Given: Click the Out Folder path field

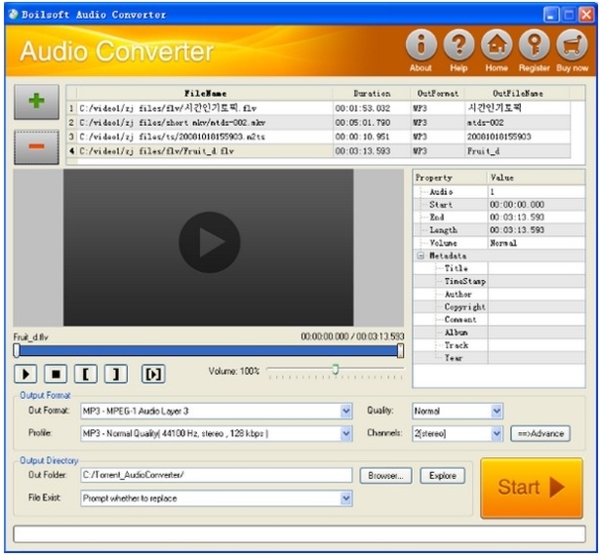Looking at the screenshot, I should click(216, 475).
